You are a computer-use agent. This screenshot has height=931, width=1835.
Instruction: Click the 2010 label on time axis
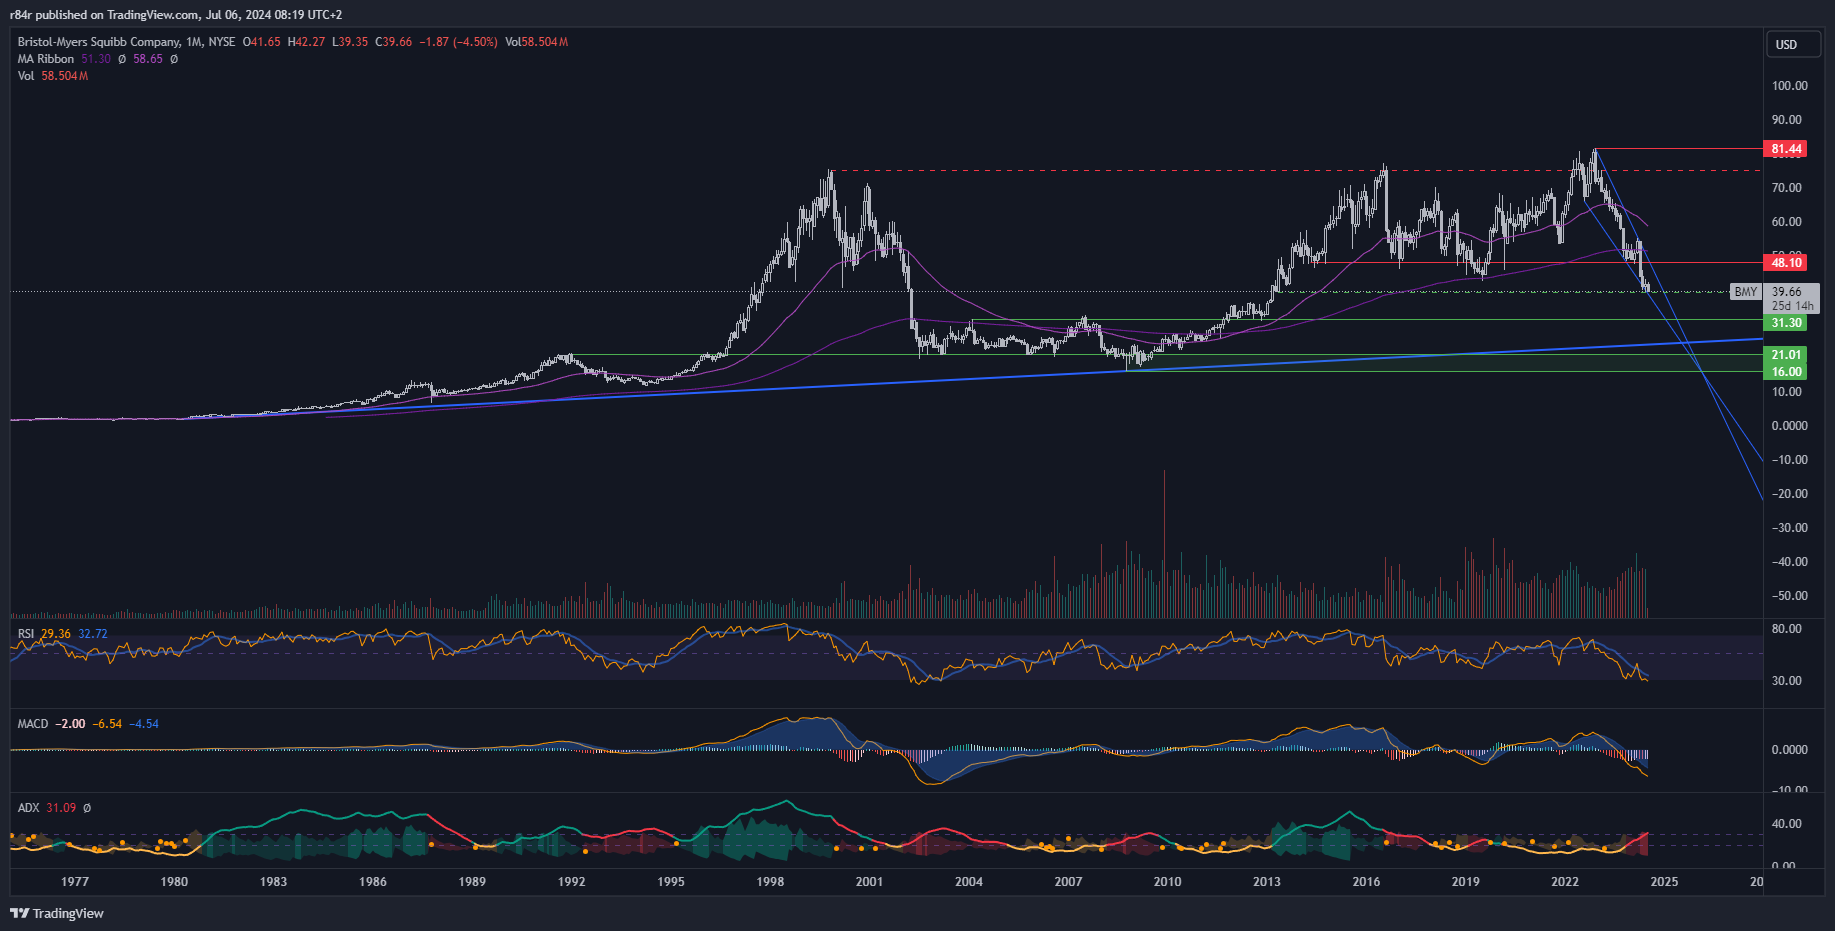tap(1167, 882)
